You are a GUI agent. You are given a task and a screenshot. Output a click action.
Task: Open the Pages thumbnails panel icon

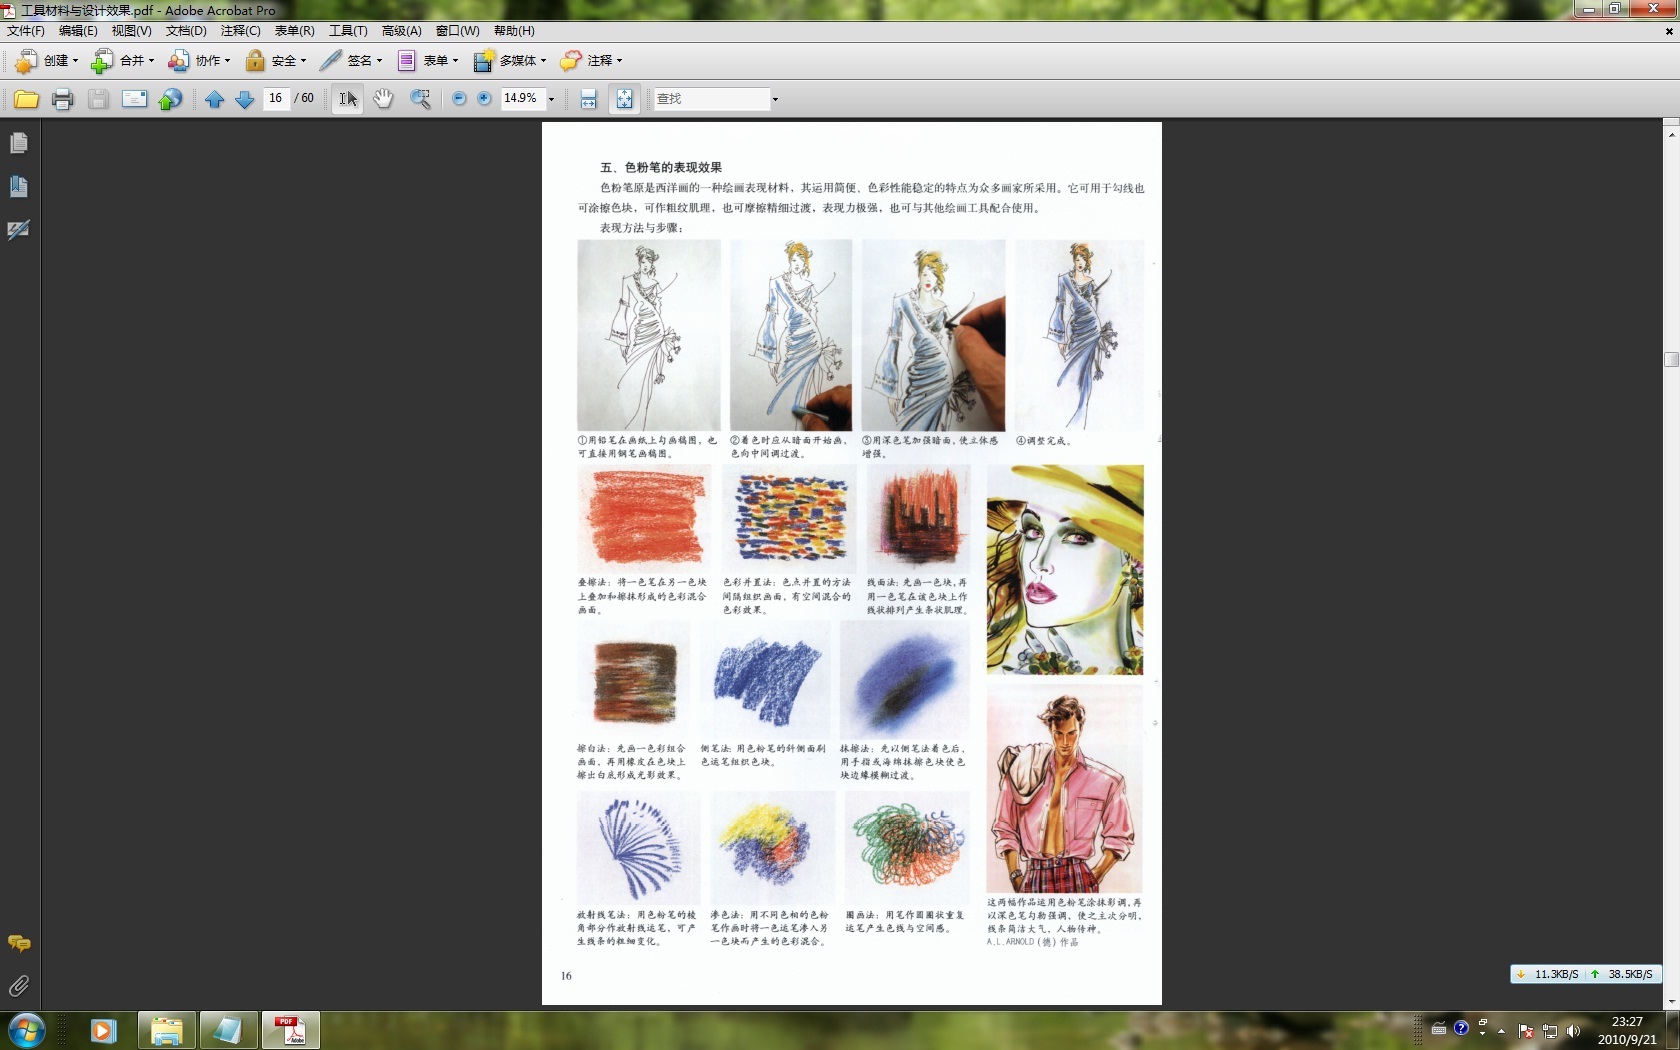click(19, 144)
